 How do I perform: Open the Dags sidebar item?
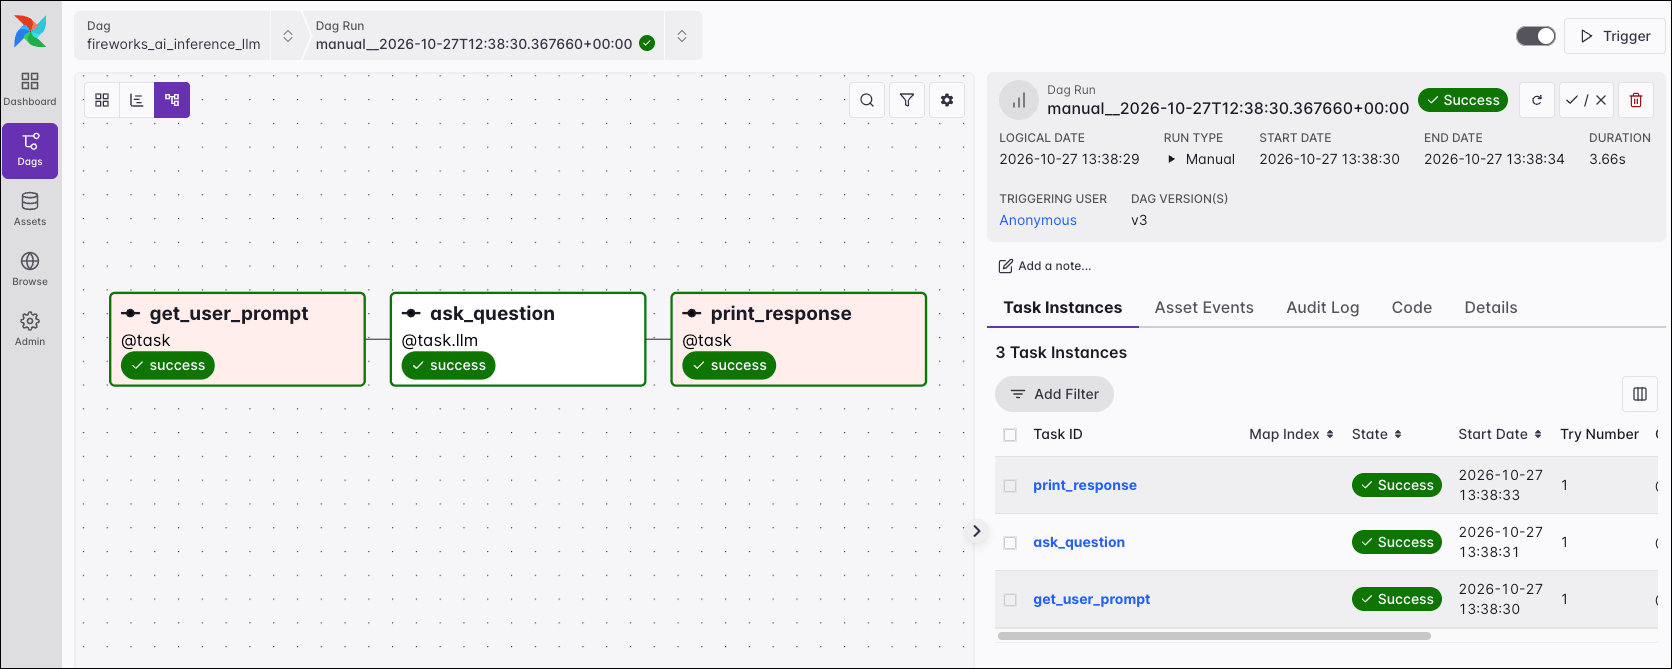click(30, 150)
